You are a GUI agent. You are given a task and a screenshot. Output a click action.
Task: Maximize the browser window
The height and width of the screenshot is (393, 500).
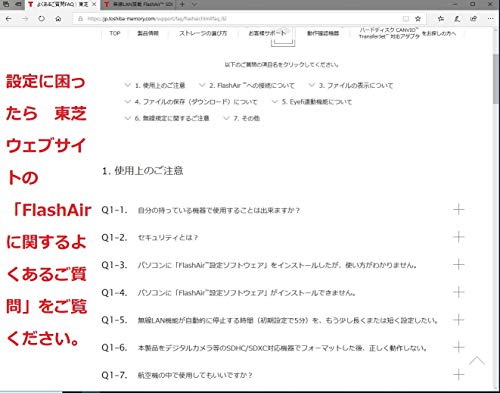[473, 4]
